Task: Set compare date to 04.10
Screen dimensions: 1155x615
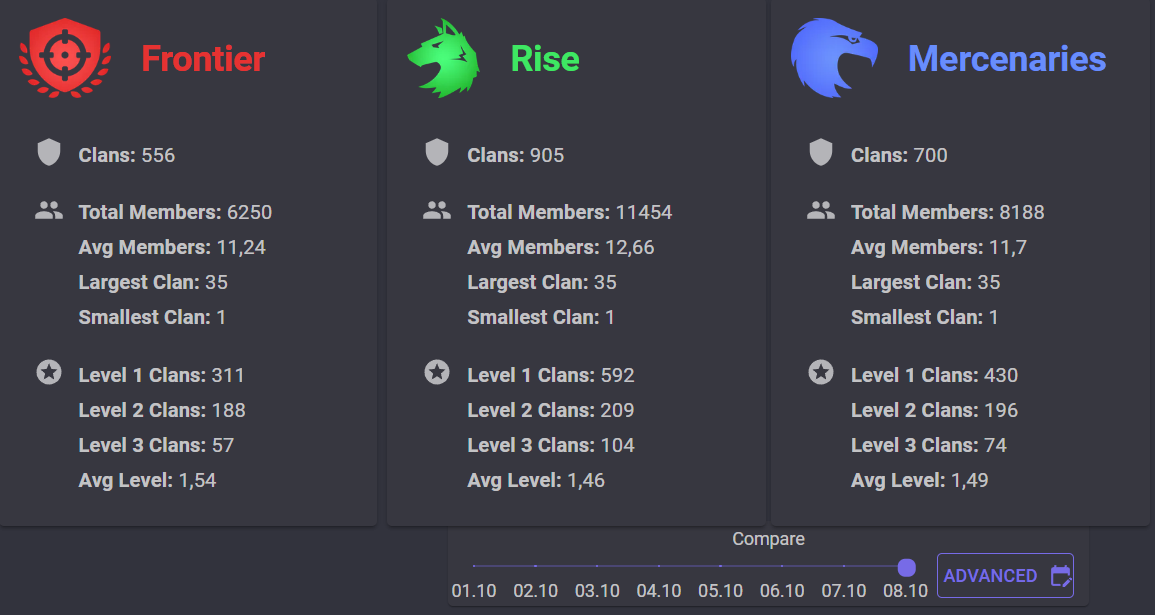Action: pos(659,591)
